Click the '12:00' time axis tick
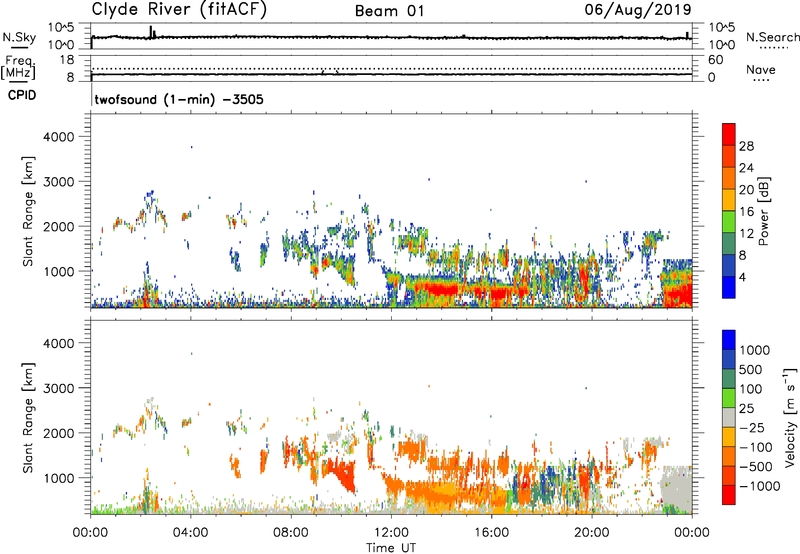The height and width of the screenshot is (554, 800). pos(391,533)
